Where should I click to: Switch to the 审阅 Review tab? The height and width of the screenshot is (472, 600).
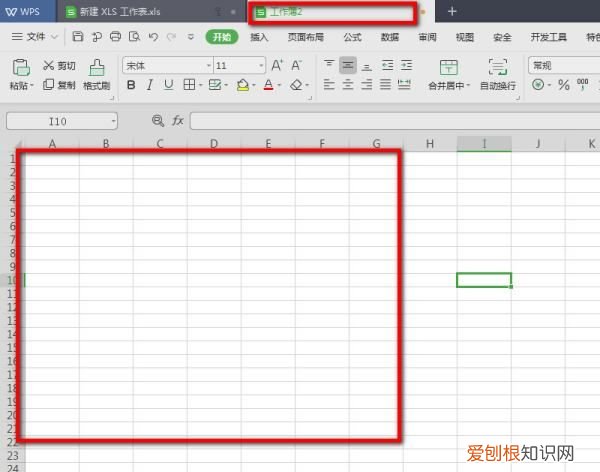427,37
